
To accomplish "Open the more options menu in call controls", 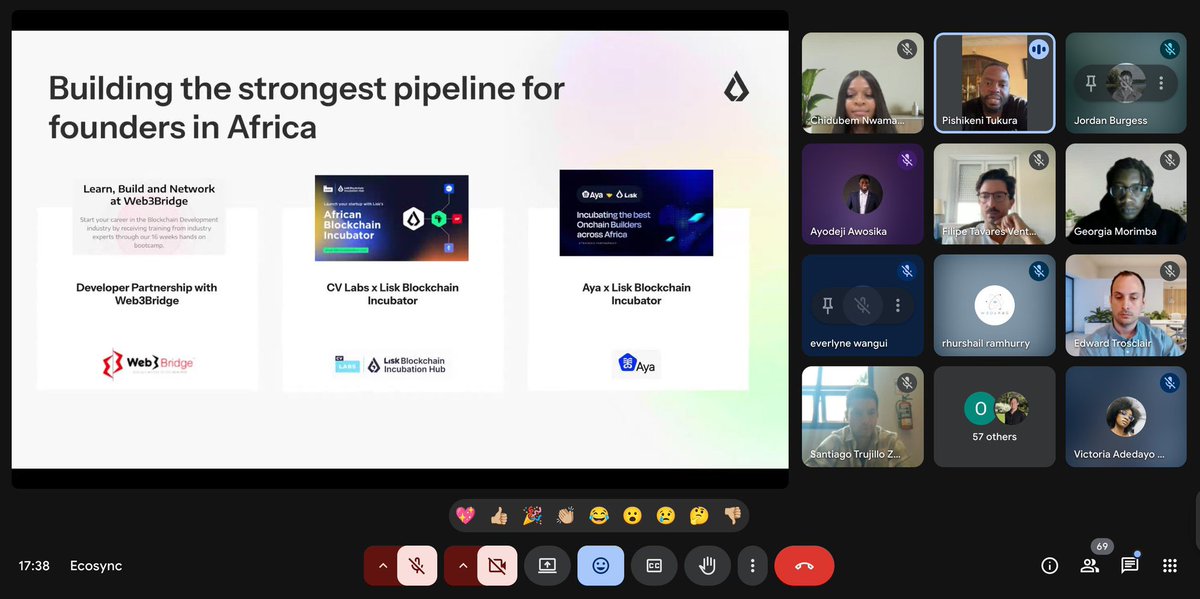I will tap(753, 565).
